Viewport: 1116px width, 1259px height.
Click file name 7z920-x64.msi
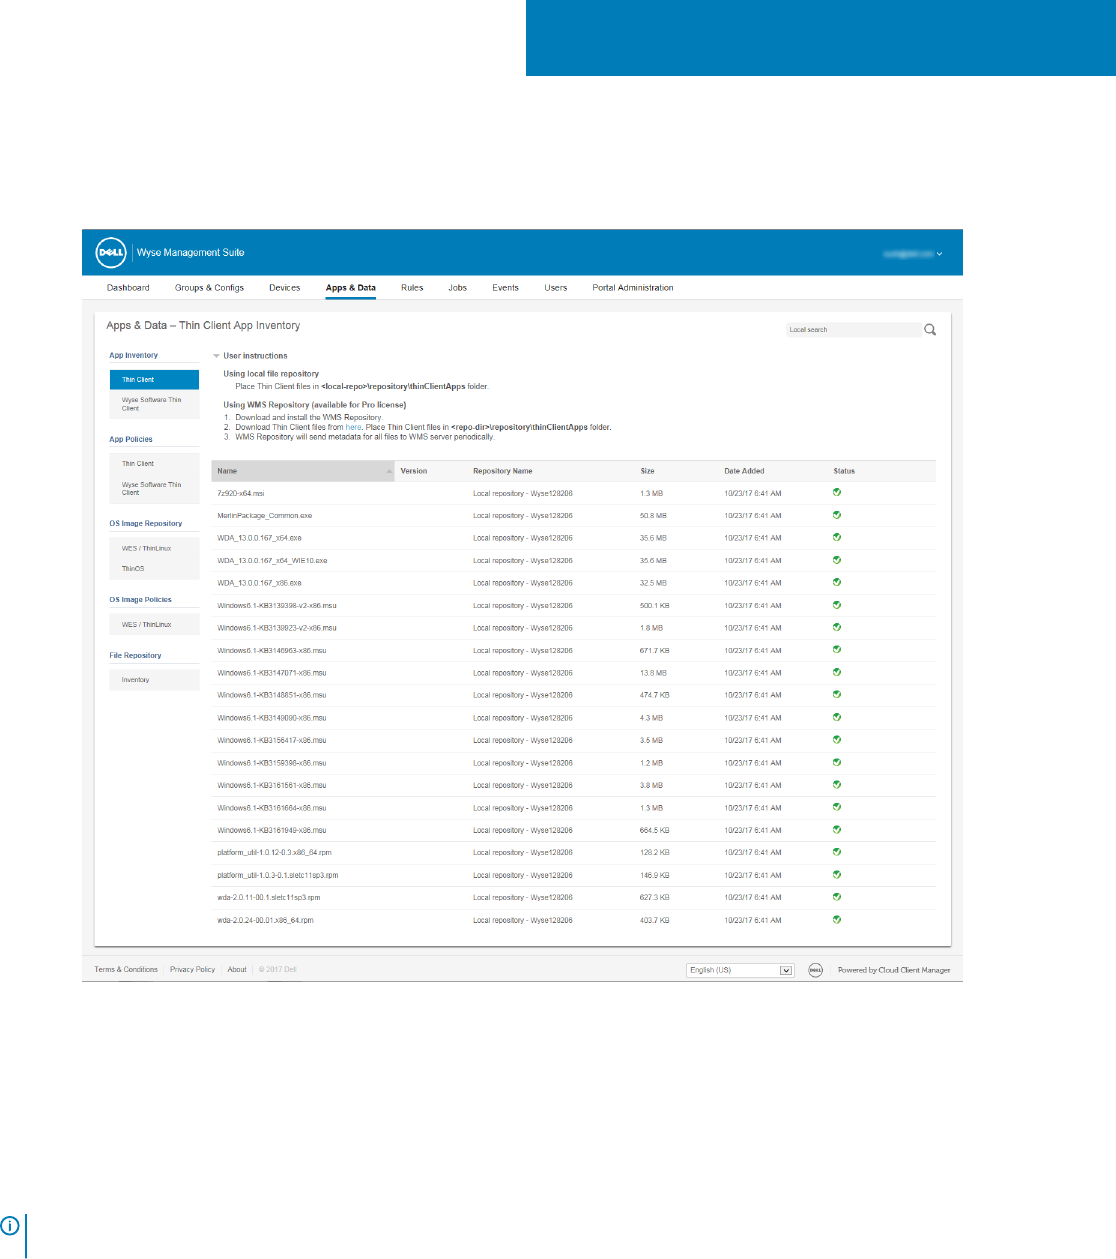click(241, 493)
